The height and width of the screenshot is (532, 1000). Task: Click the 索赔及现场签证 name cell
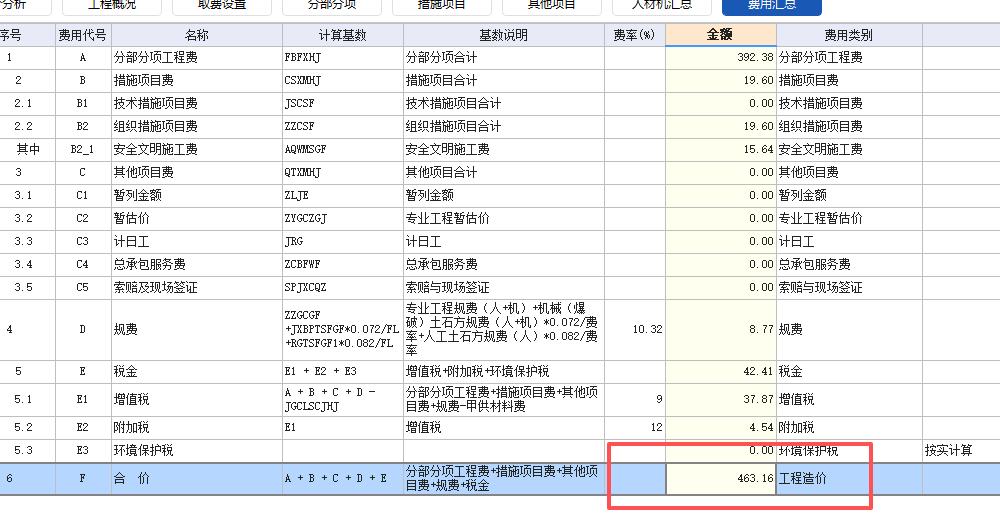coord(196,287)
